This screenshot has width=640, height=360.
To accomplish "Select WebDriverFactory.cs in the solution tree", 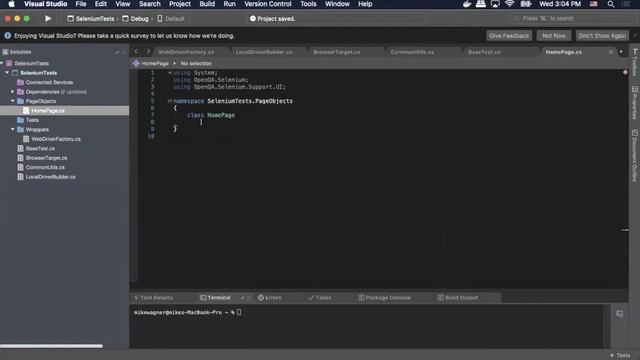I will [56, 139].
